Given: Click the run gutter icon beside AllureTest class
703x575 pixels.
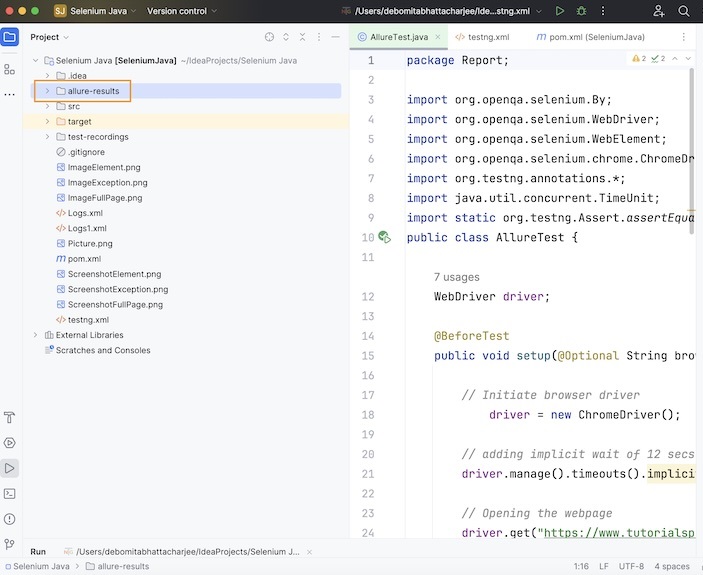Looking at the screenshot, I should click(385, 238).
